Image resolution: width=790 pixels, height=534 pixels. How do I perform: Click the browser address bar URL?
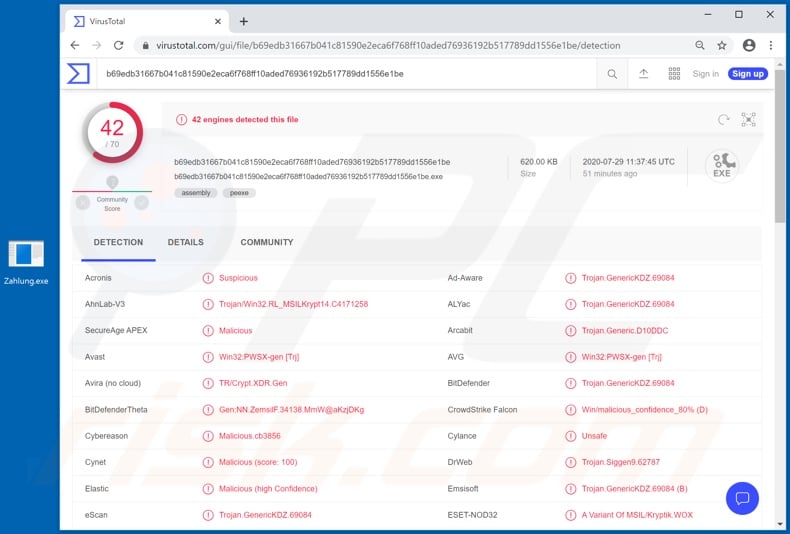[x=388, y=45]
